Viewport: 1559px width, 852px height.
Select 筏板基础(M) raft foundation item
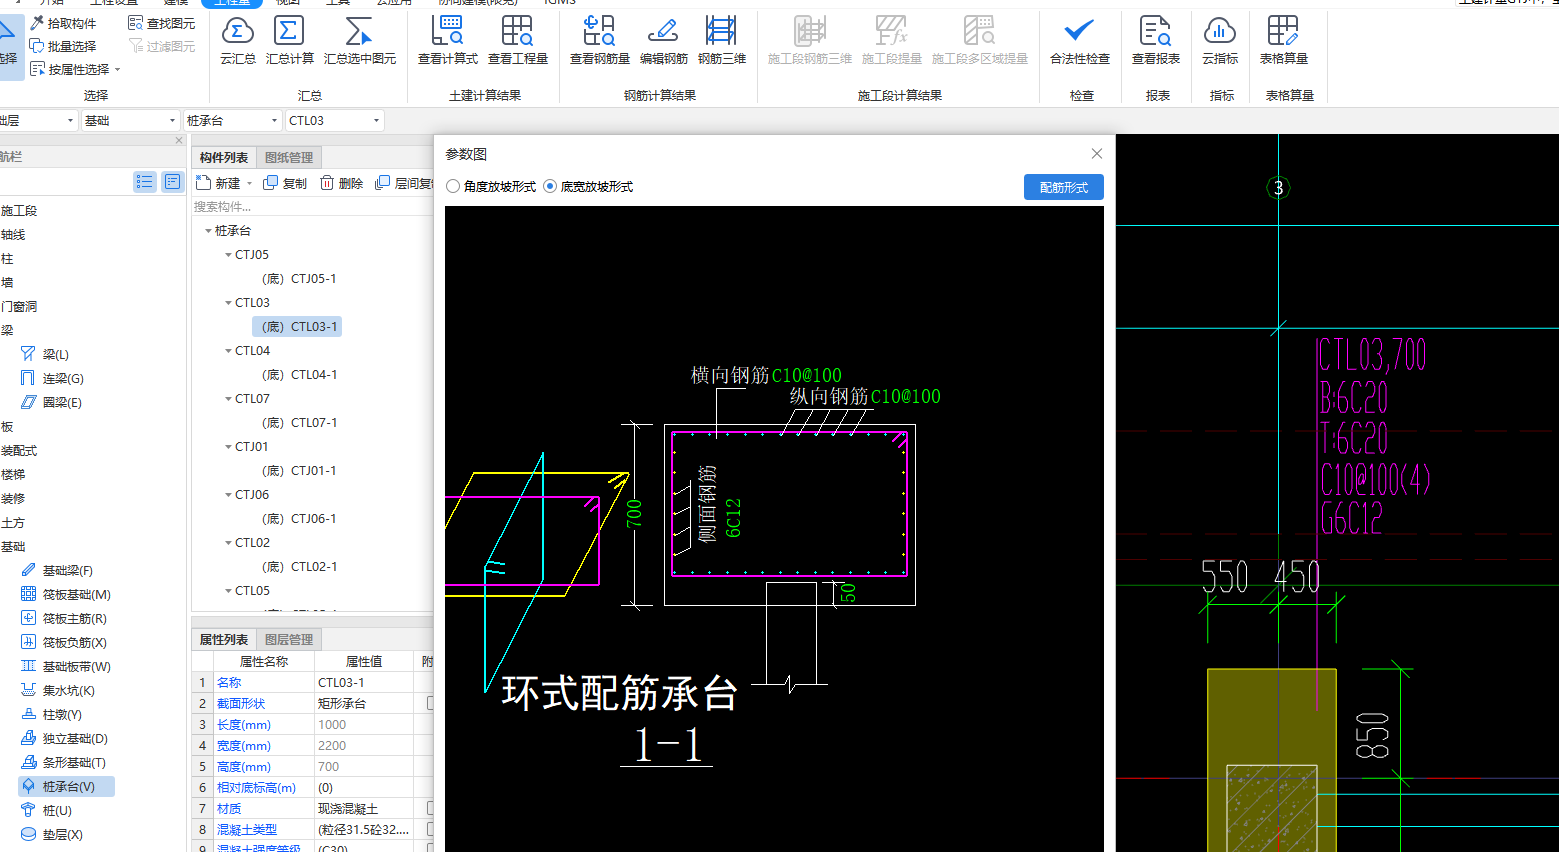pos(66,594)
